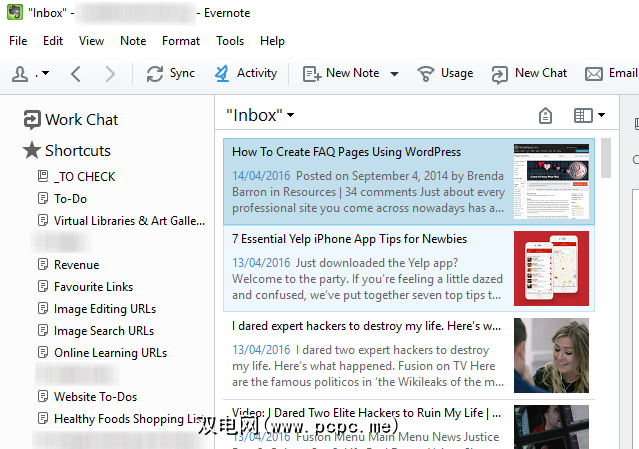639x449 pixels.
Task: Select the Shortcuts star heading
Action: click(x=67, y=151)
